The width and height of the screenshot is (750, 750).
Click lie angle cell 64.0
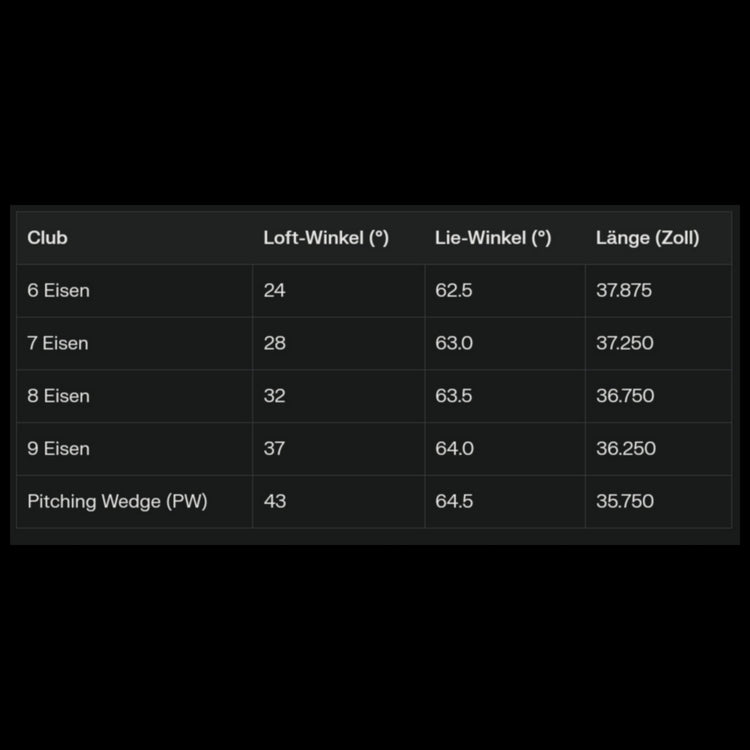pos(454,449)
